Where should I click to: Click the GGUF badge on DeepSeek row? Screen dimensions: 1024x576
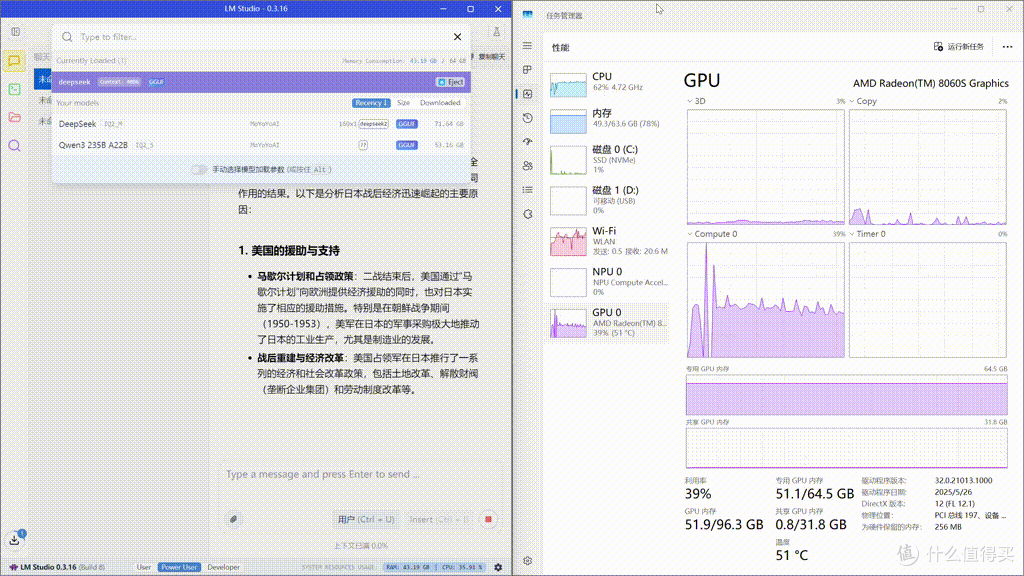(406, 123)
